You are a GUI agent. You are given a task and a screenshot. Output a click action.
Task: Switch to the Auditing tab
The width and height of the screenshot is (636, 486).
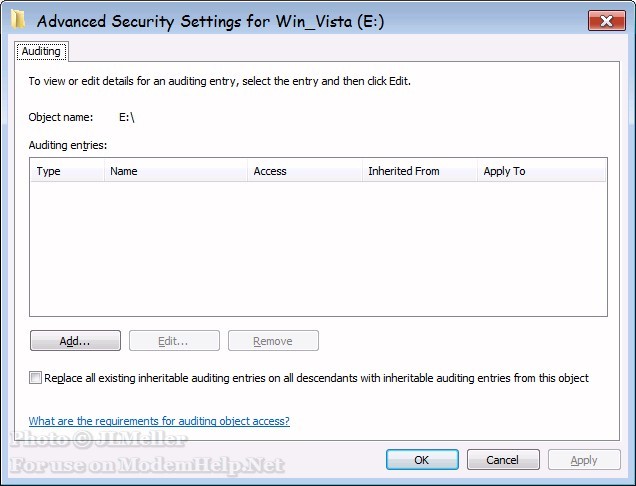pyautogui.click(x=41, y=50)
